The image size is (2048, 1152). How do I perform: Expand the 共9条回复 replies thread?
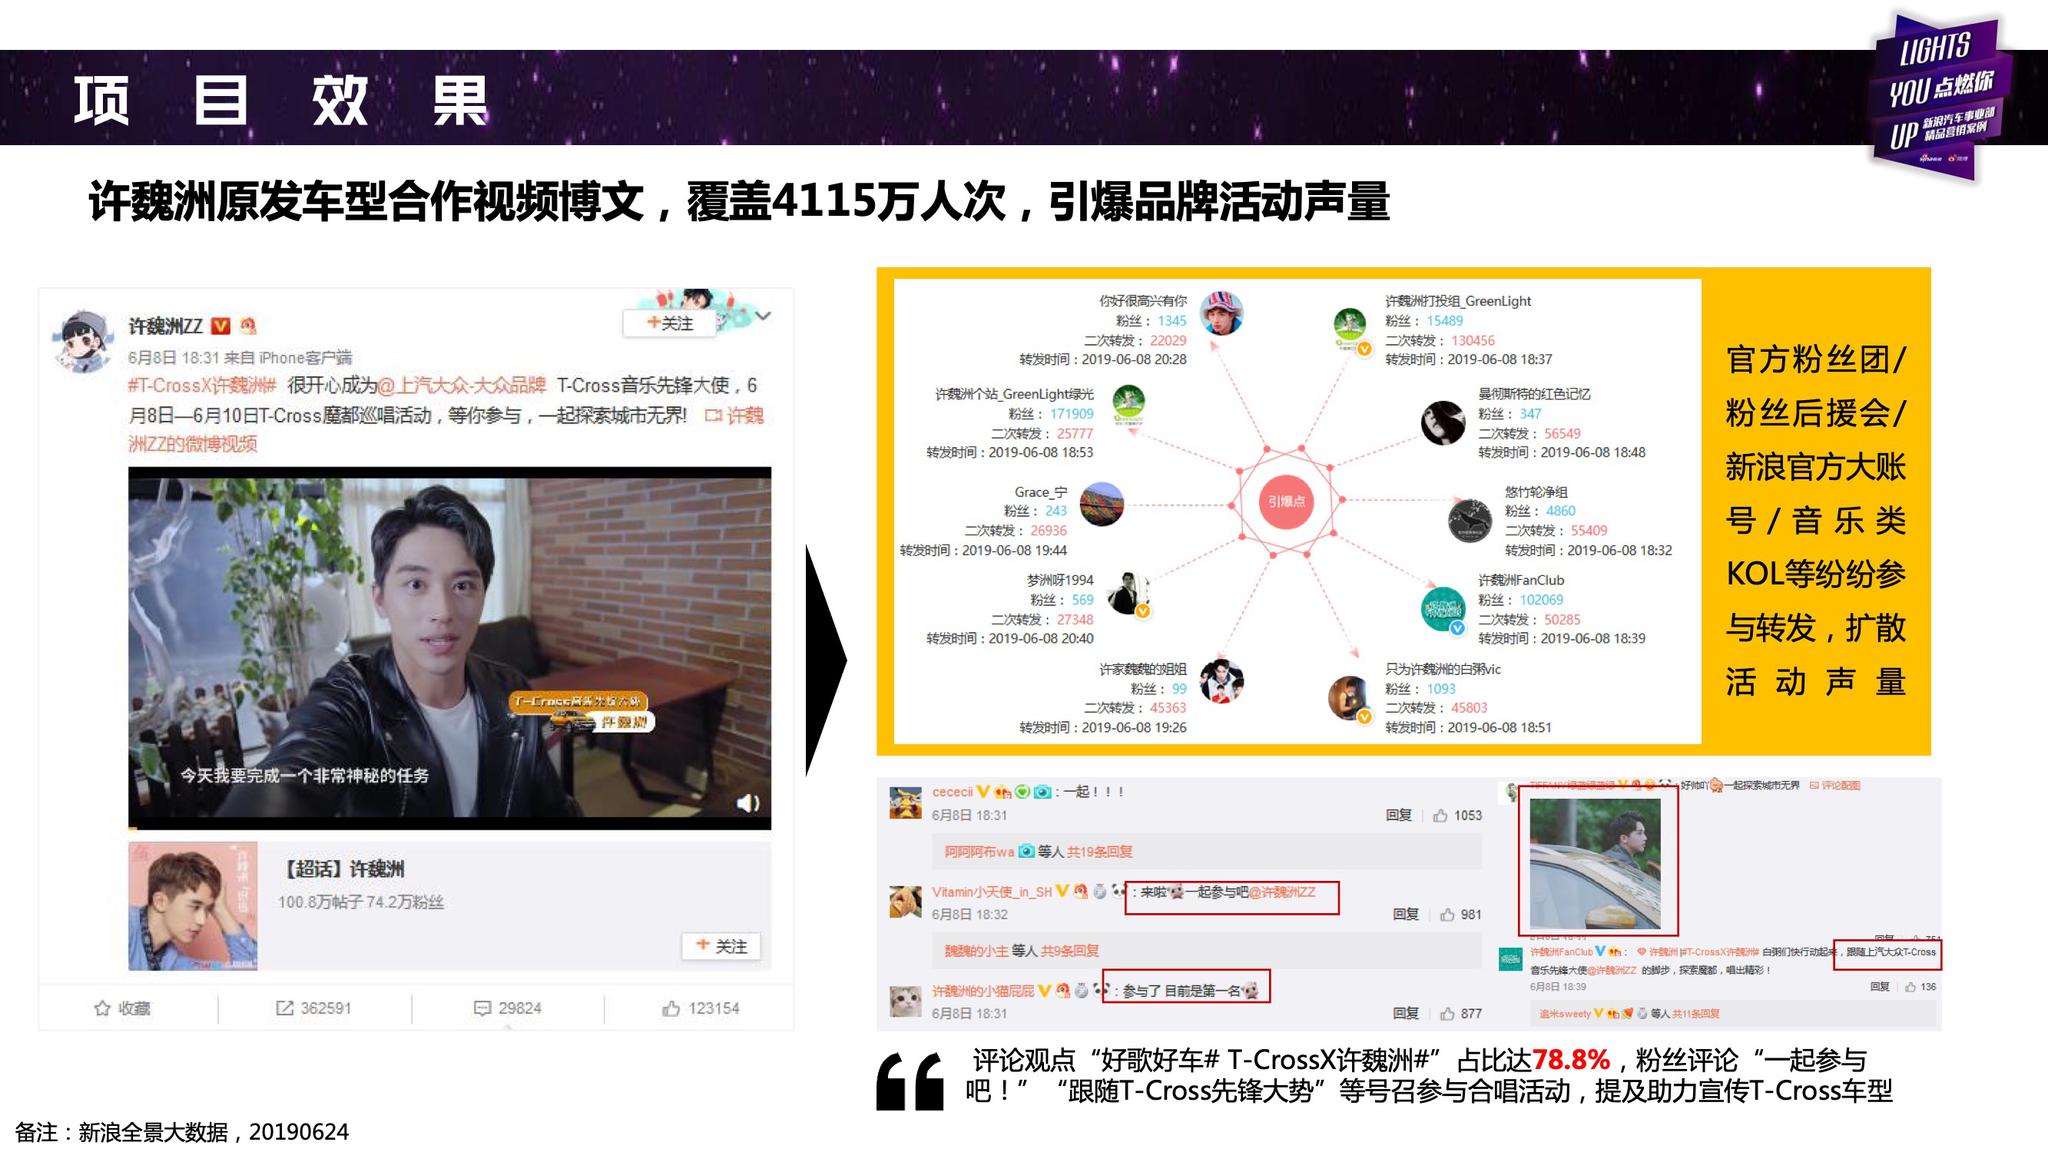1069,951
